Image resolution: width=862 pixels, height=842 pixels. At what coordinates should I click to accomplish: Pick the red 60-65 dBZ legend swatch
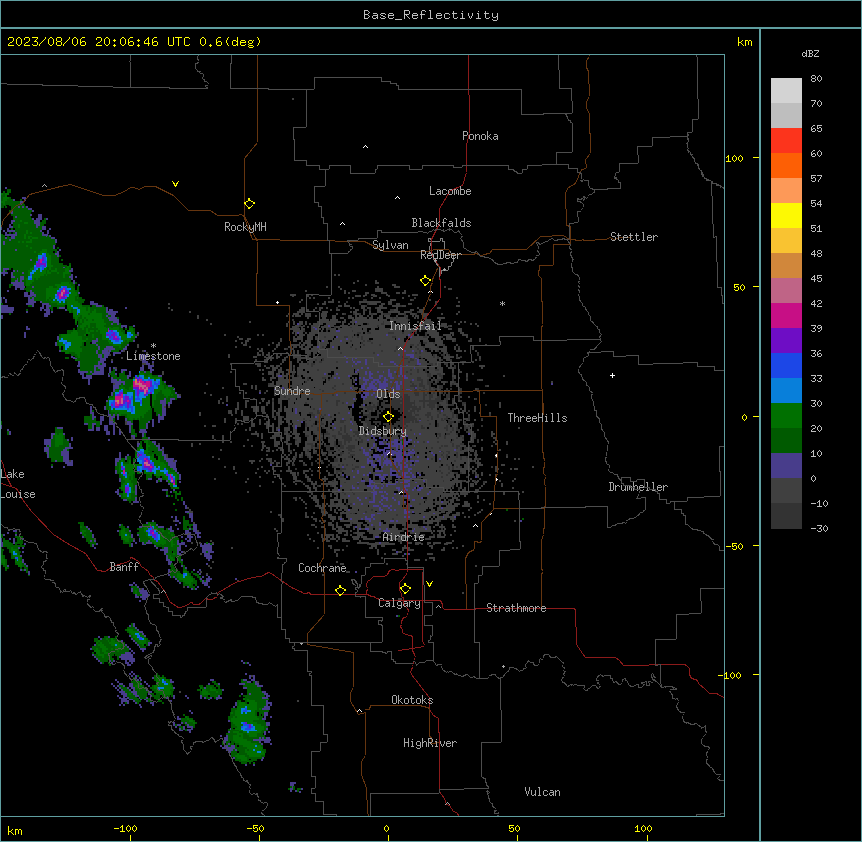(x=786, y=141)
